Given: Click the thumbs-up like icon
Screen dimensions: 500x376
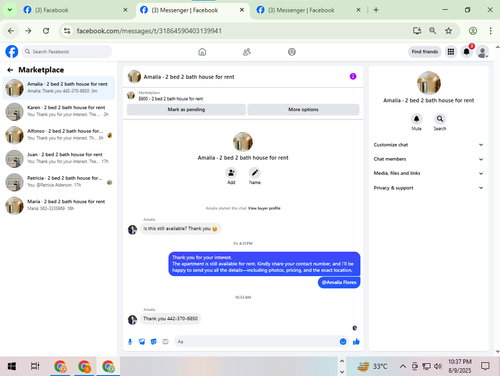Looking at the screenshot, I should tap(356, 341).
